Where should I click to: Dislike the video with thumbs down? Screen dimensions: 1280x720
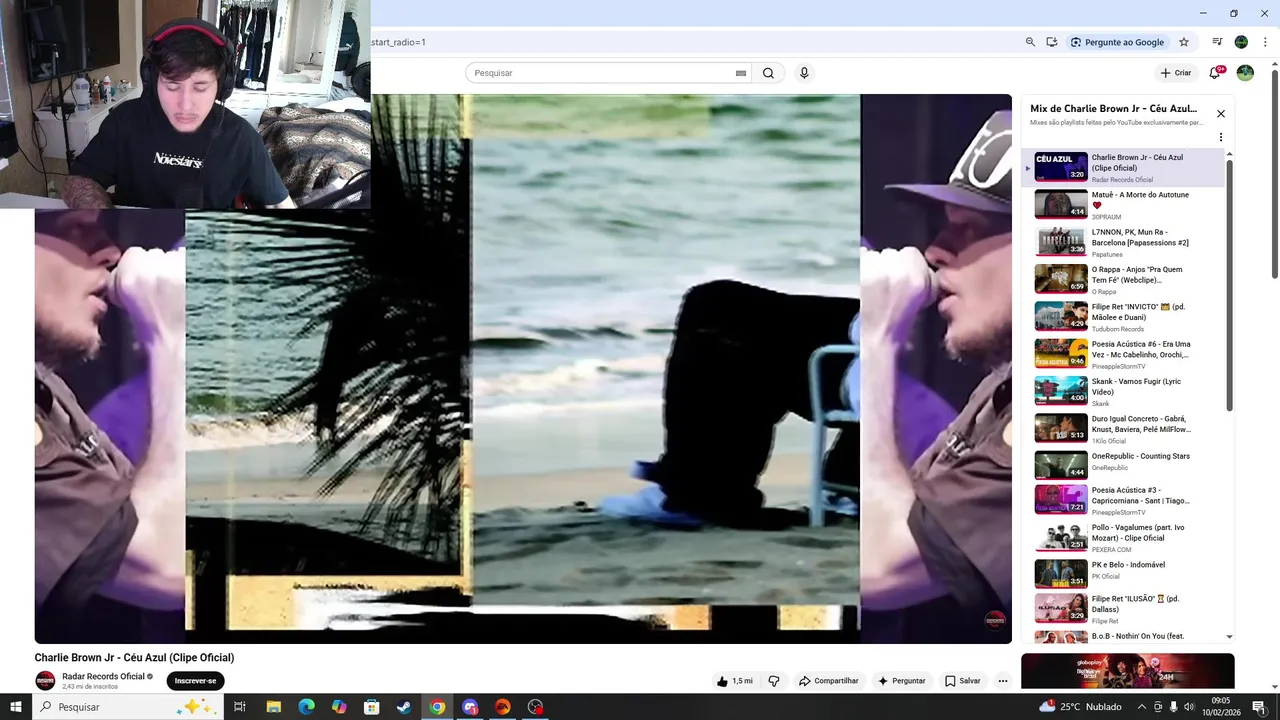coord(774,681)
